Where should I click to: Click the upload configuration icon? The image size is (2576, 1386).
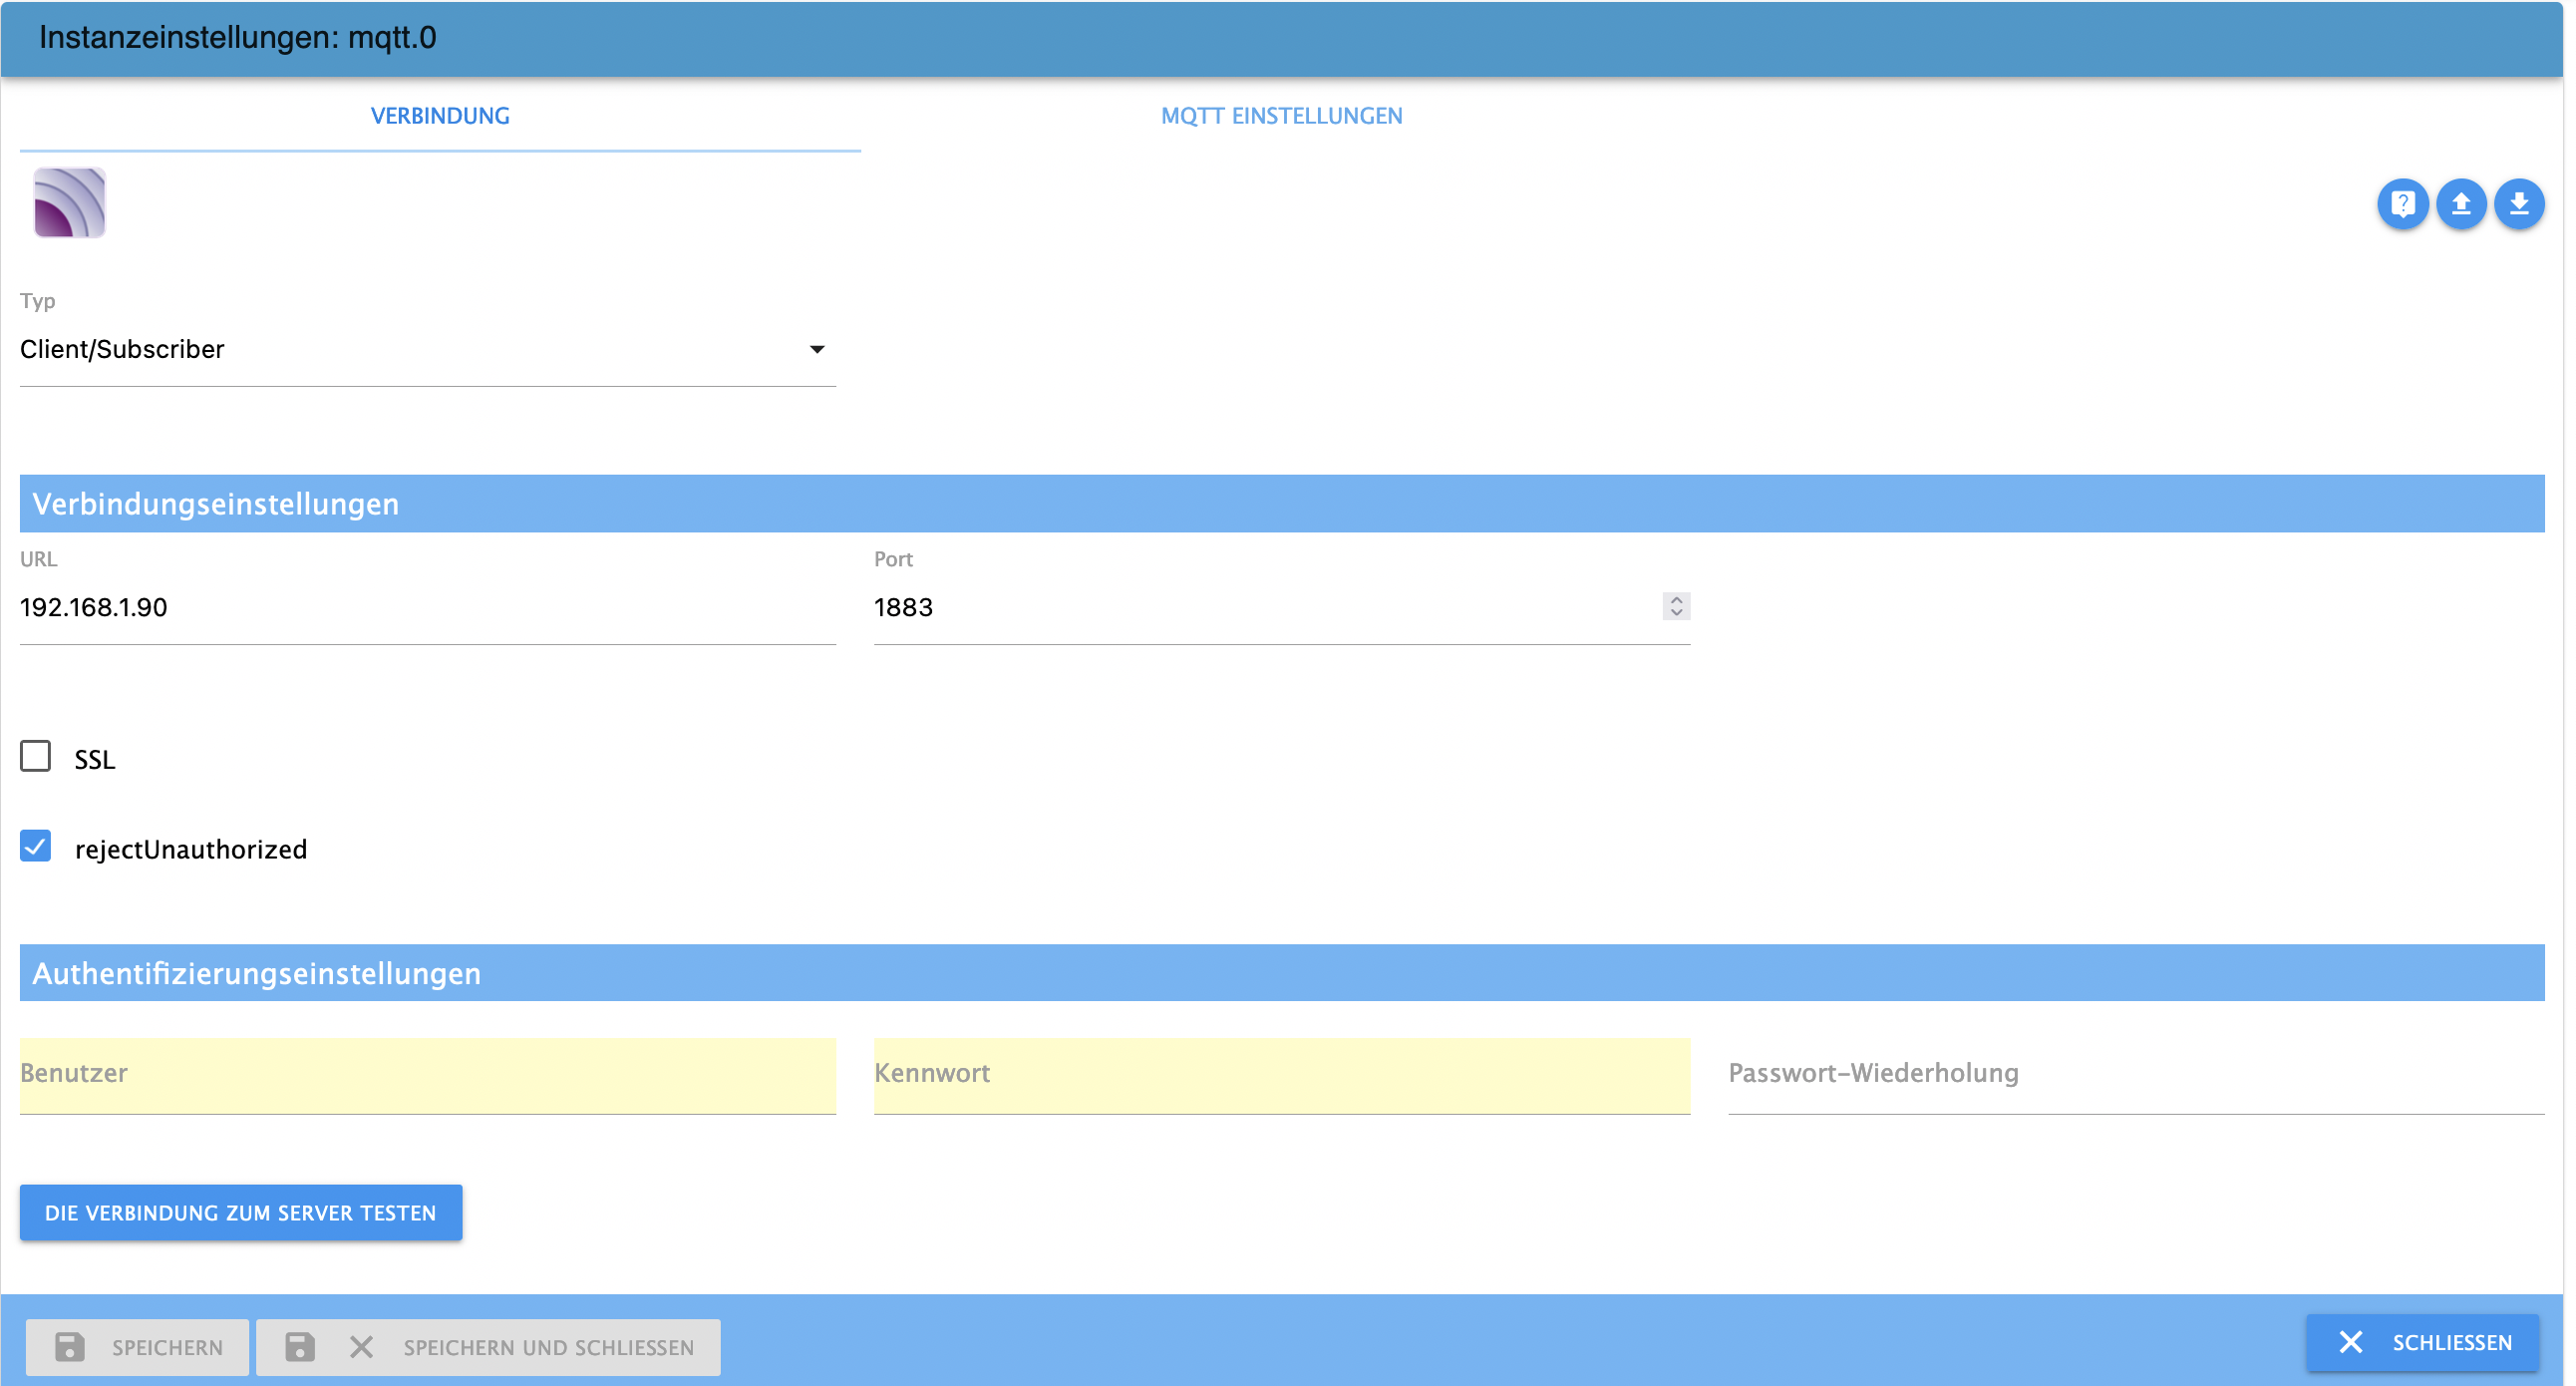2460,204
